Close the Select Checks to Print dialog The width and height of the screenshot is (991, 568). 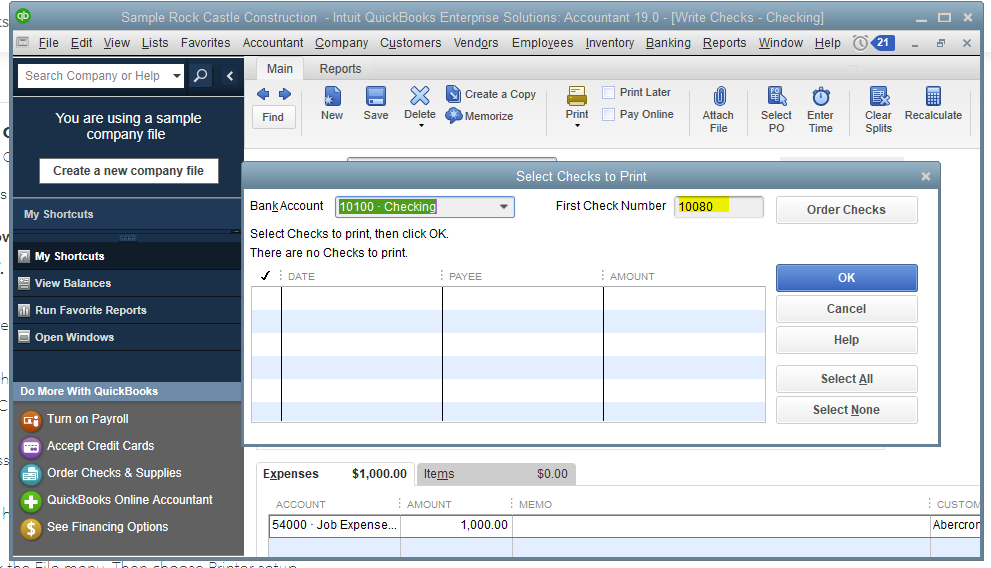[925, 177]
